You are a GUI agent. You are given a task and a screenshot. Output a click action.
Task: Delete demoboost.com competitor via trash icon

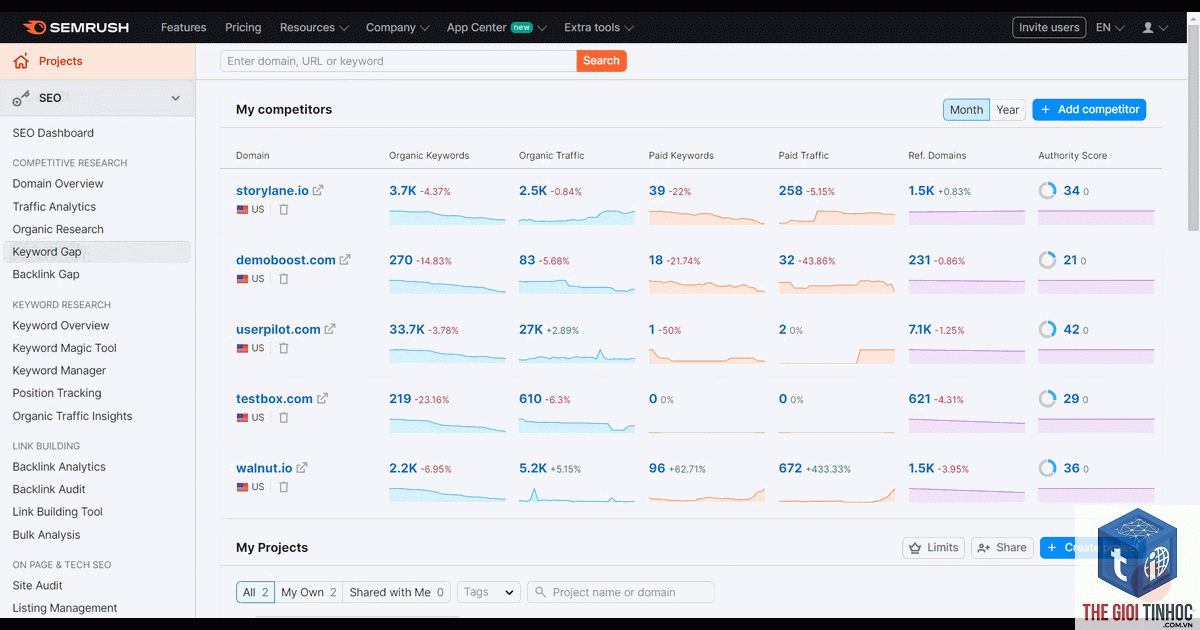coord(284,279)
